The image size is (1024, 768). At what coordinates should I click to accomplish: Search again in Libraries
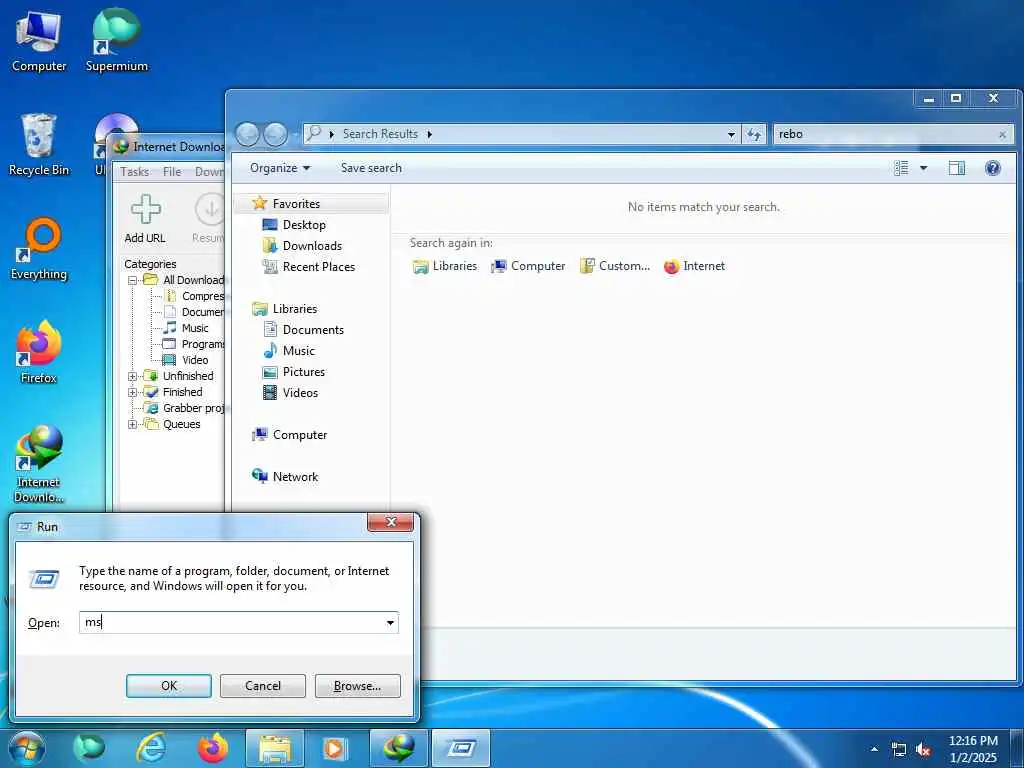(x=445, y=266)
